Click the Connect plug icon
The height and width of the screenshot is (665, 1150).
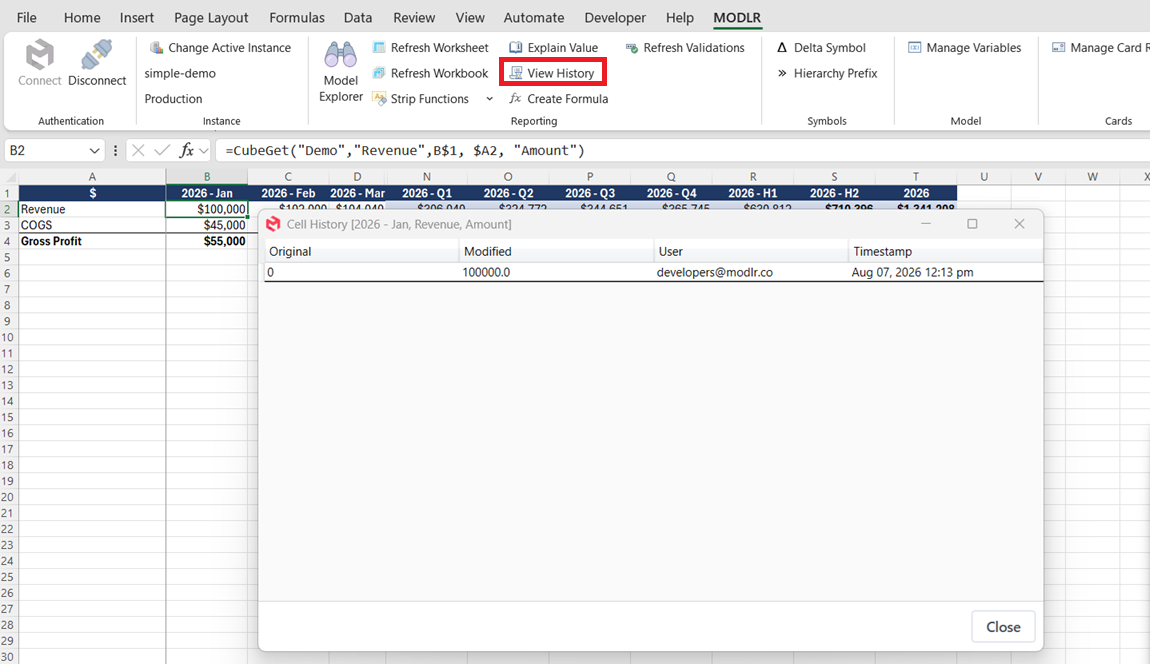pyautogui.click(x=40, y=54)
